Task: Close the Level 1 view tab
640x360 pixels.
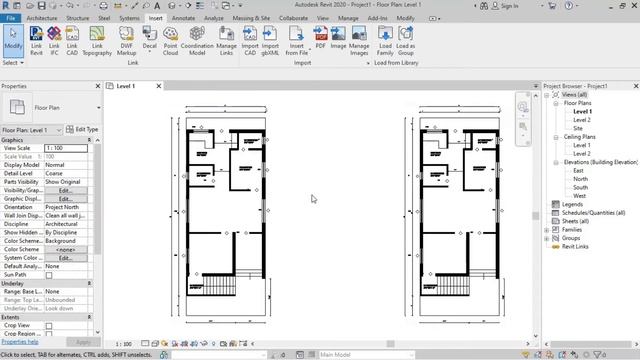Action: point(159,86)
